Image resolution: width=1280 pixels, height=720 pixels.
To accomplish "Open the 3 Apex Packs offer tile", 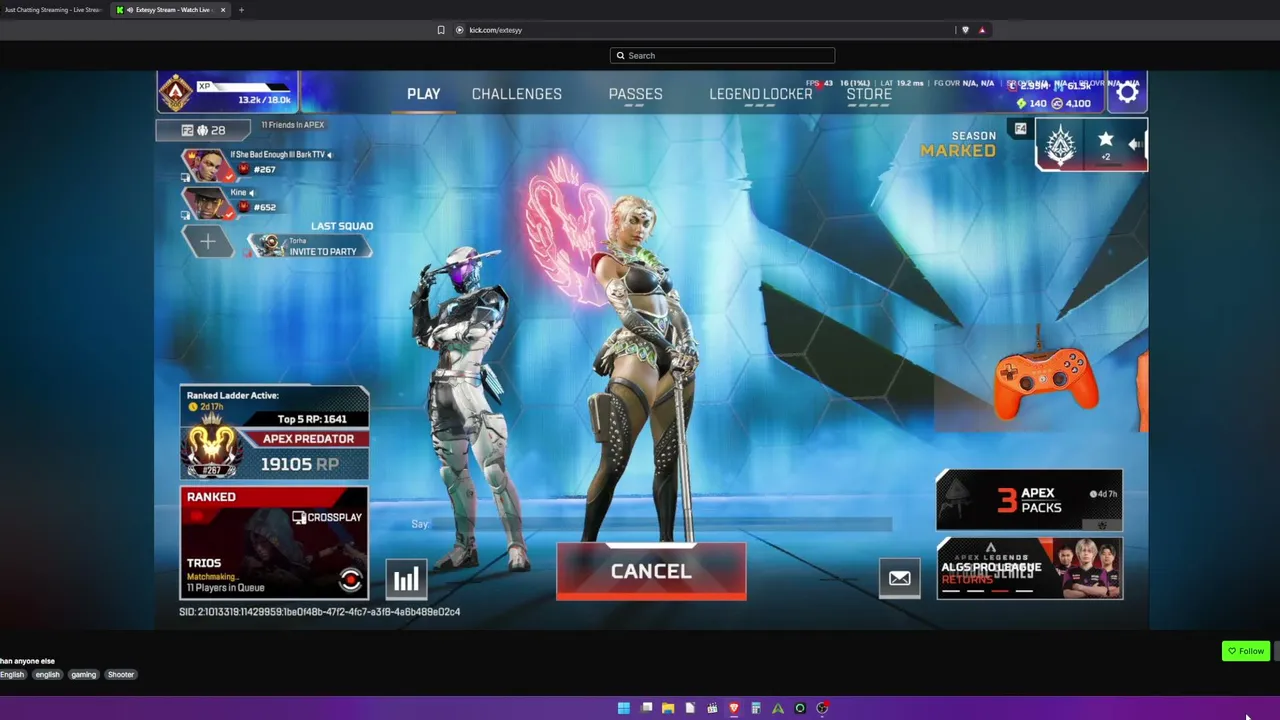I will 1029,500.
